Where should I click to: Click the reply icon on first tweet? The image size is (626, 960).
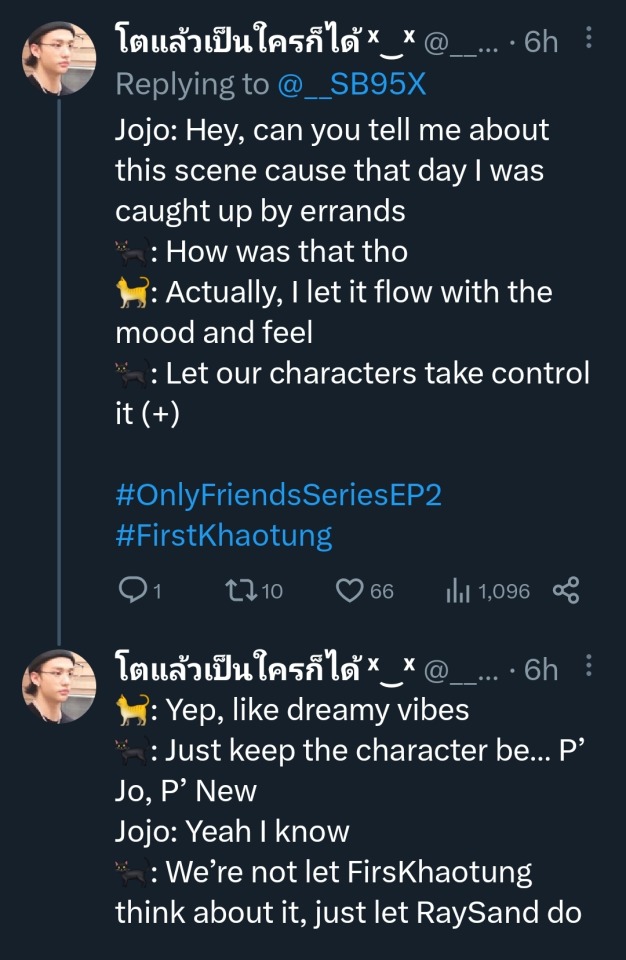pyautogui.click(x=132, y=591)
